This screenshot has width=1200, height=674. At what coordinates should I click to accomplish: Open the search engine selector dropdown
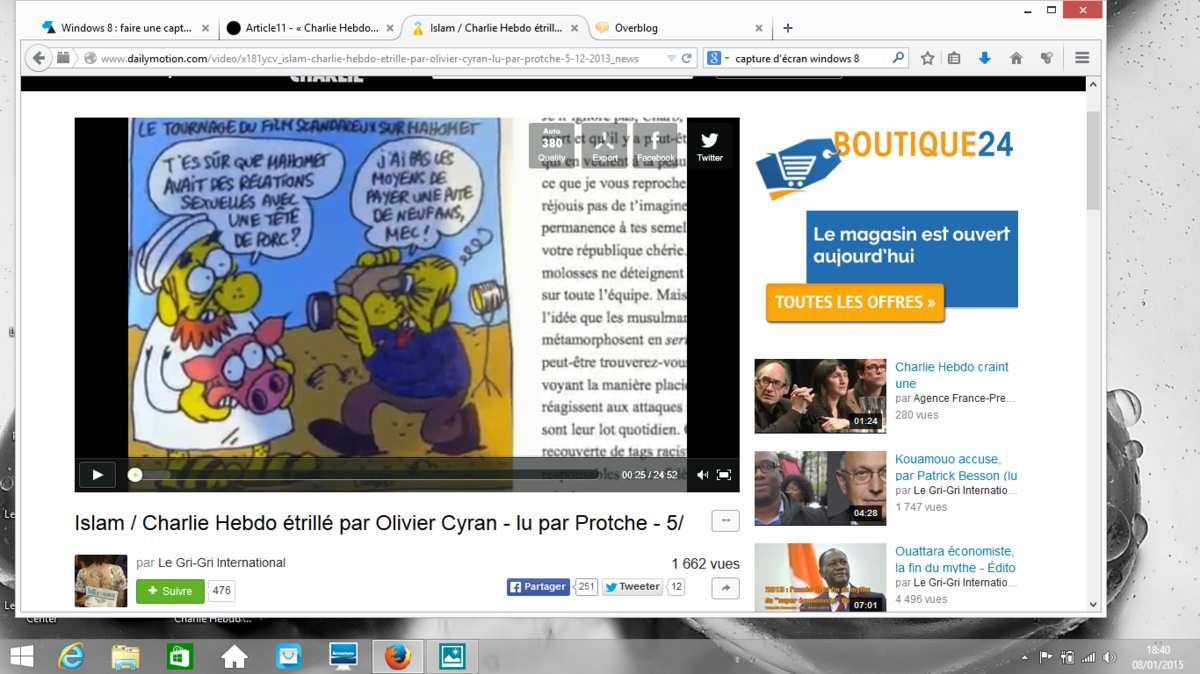click(719, 58)
